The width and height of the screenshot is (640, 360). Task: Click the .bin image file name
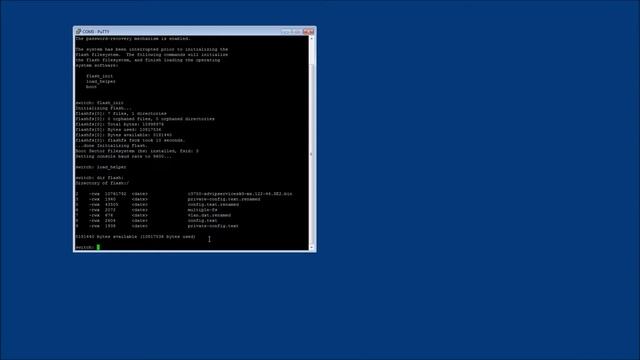point(240,194)
